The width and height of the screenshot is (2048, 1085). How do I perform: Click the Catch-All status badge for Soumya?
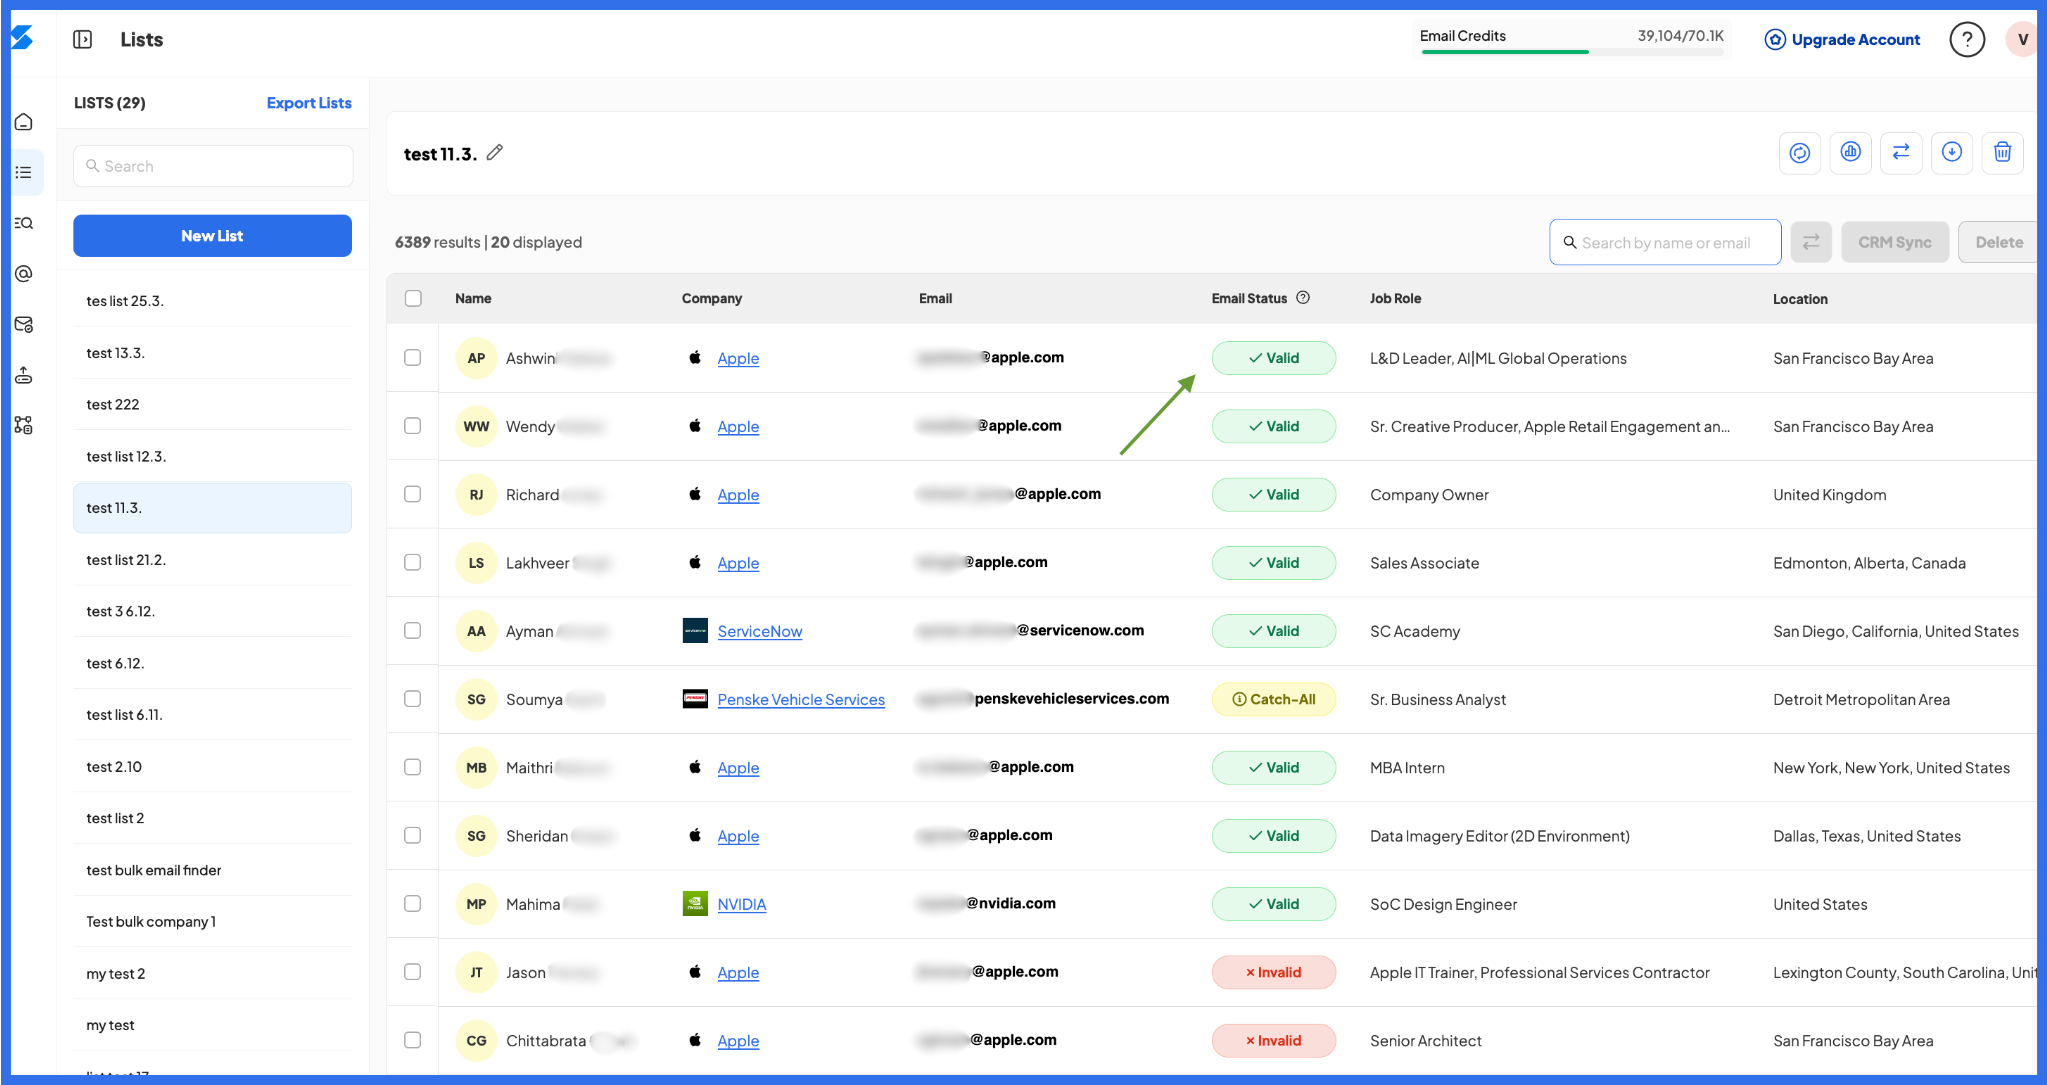point(1273,699)
